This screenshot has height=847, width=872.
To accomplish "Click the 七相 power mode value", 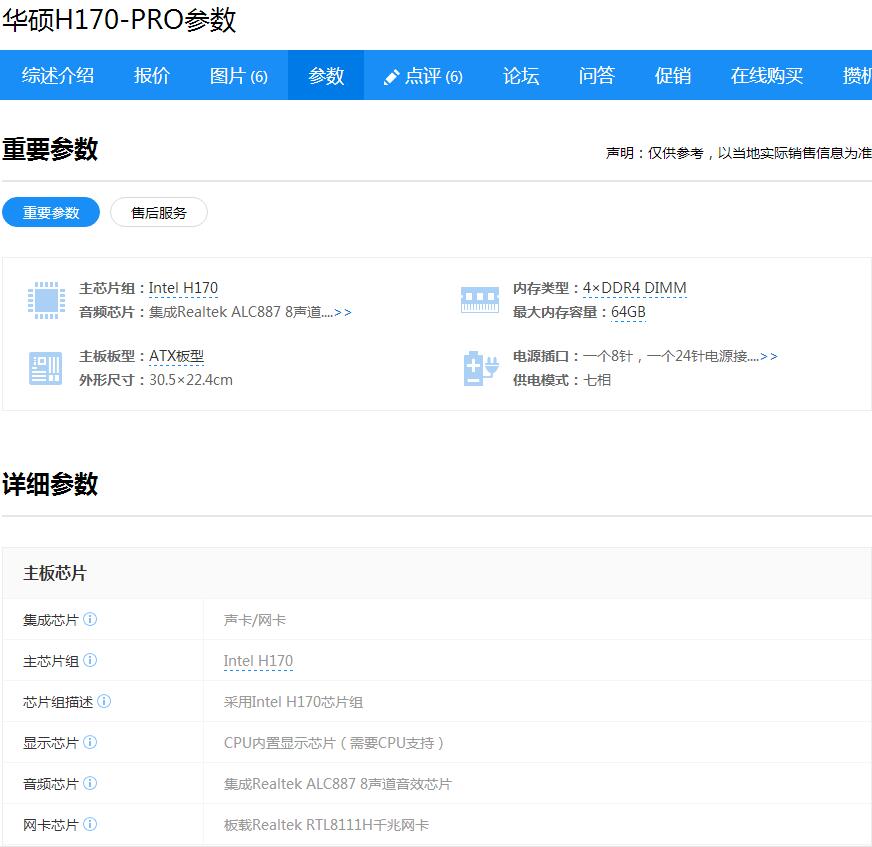I will (597, 380).
